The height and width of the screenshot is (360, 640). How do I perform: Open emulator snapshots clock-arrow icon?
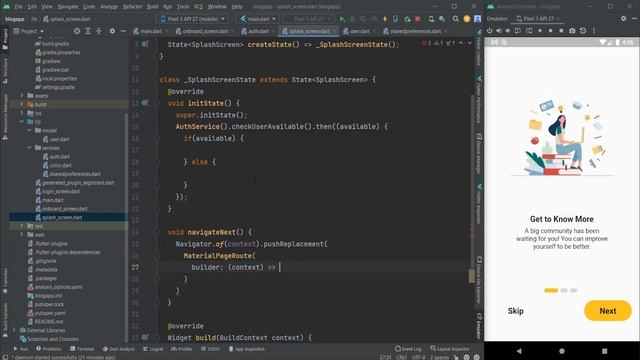[x=583, y=31]
